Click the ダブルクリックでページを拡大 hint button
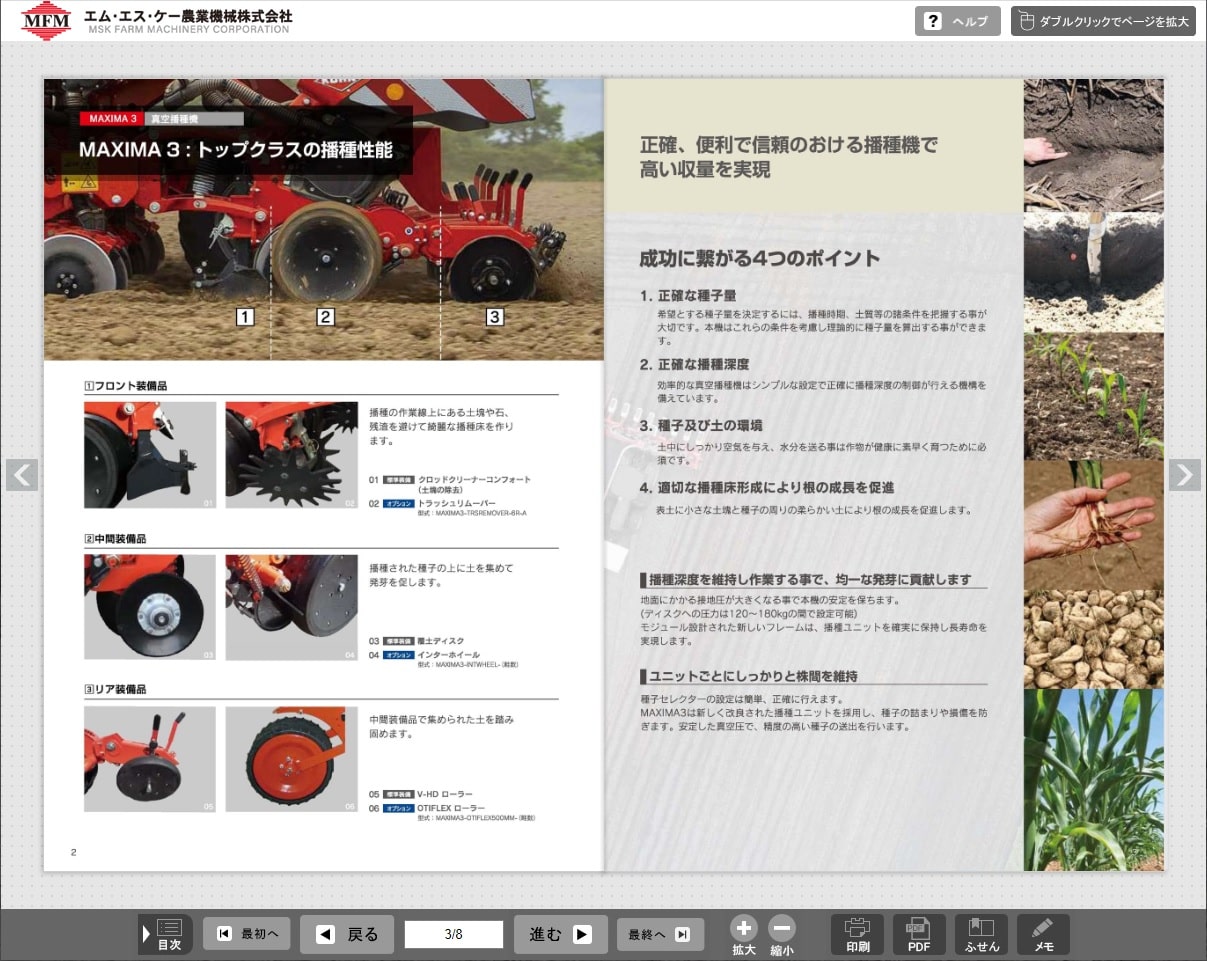The height and width of the screenshot is (961, 1207). 1103,21
